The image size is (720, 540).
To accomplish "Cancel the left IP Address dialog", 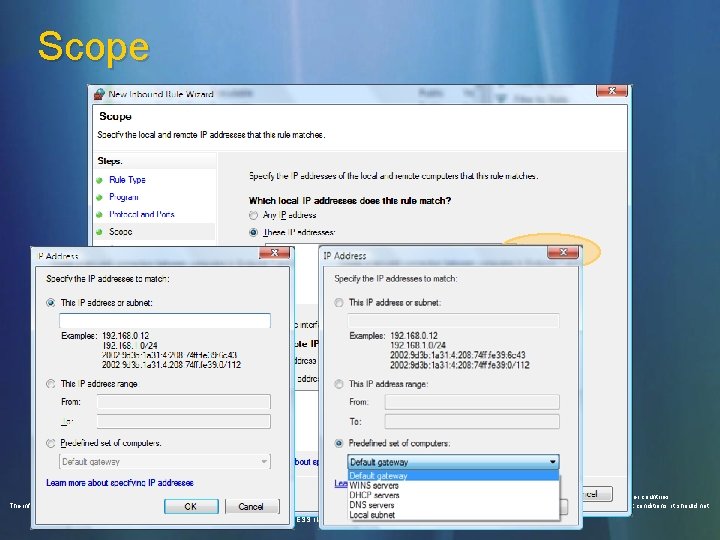I will [x=251, y=506].
